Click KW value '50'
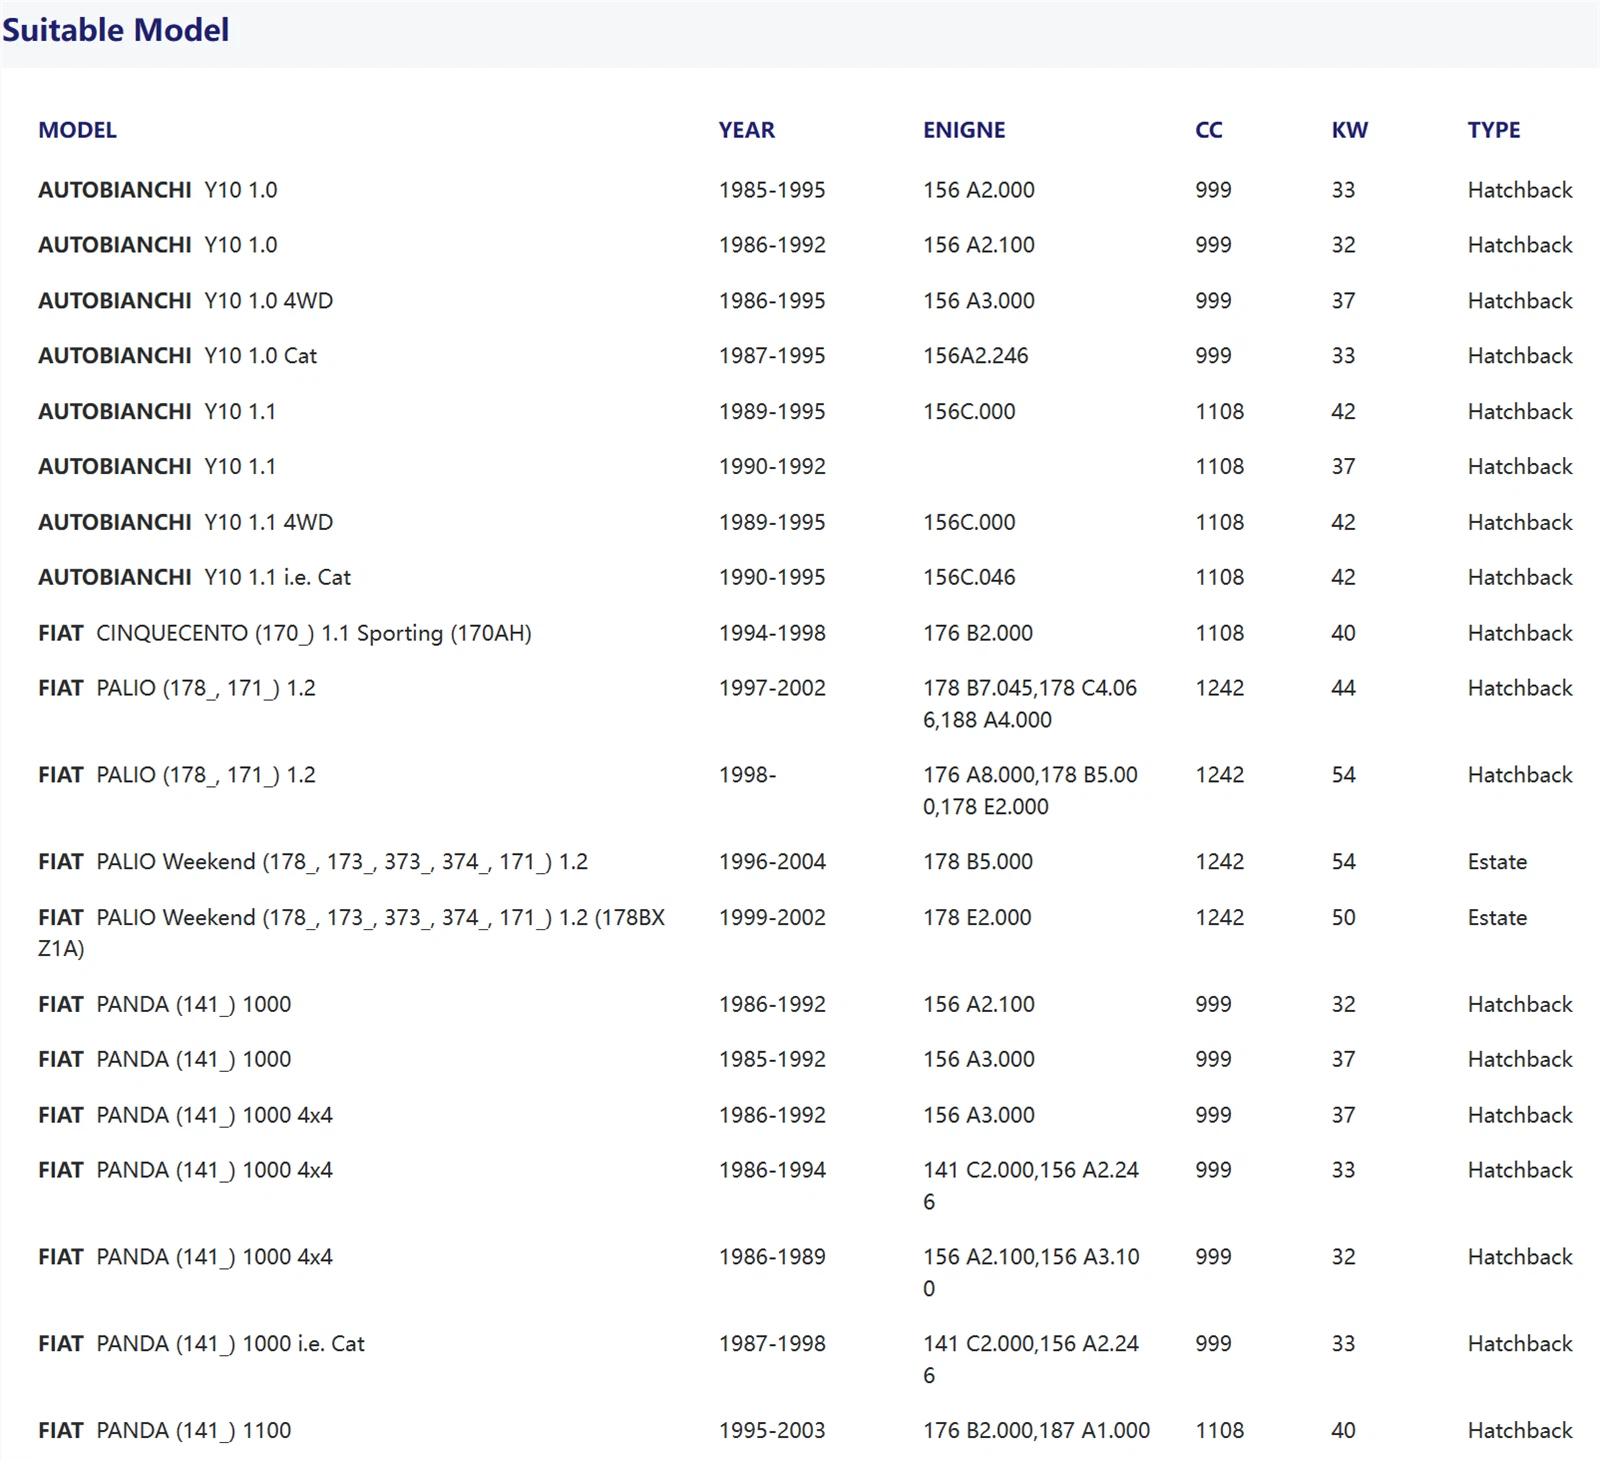1600x1460 pixels. tap(1343, 918)
